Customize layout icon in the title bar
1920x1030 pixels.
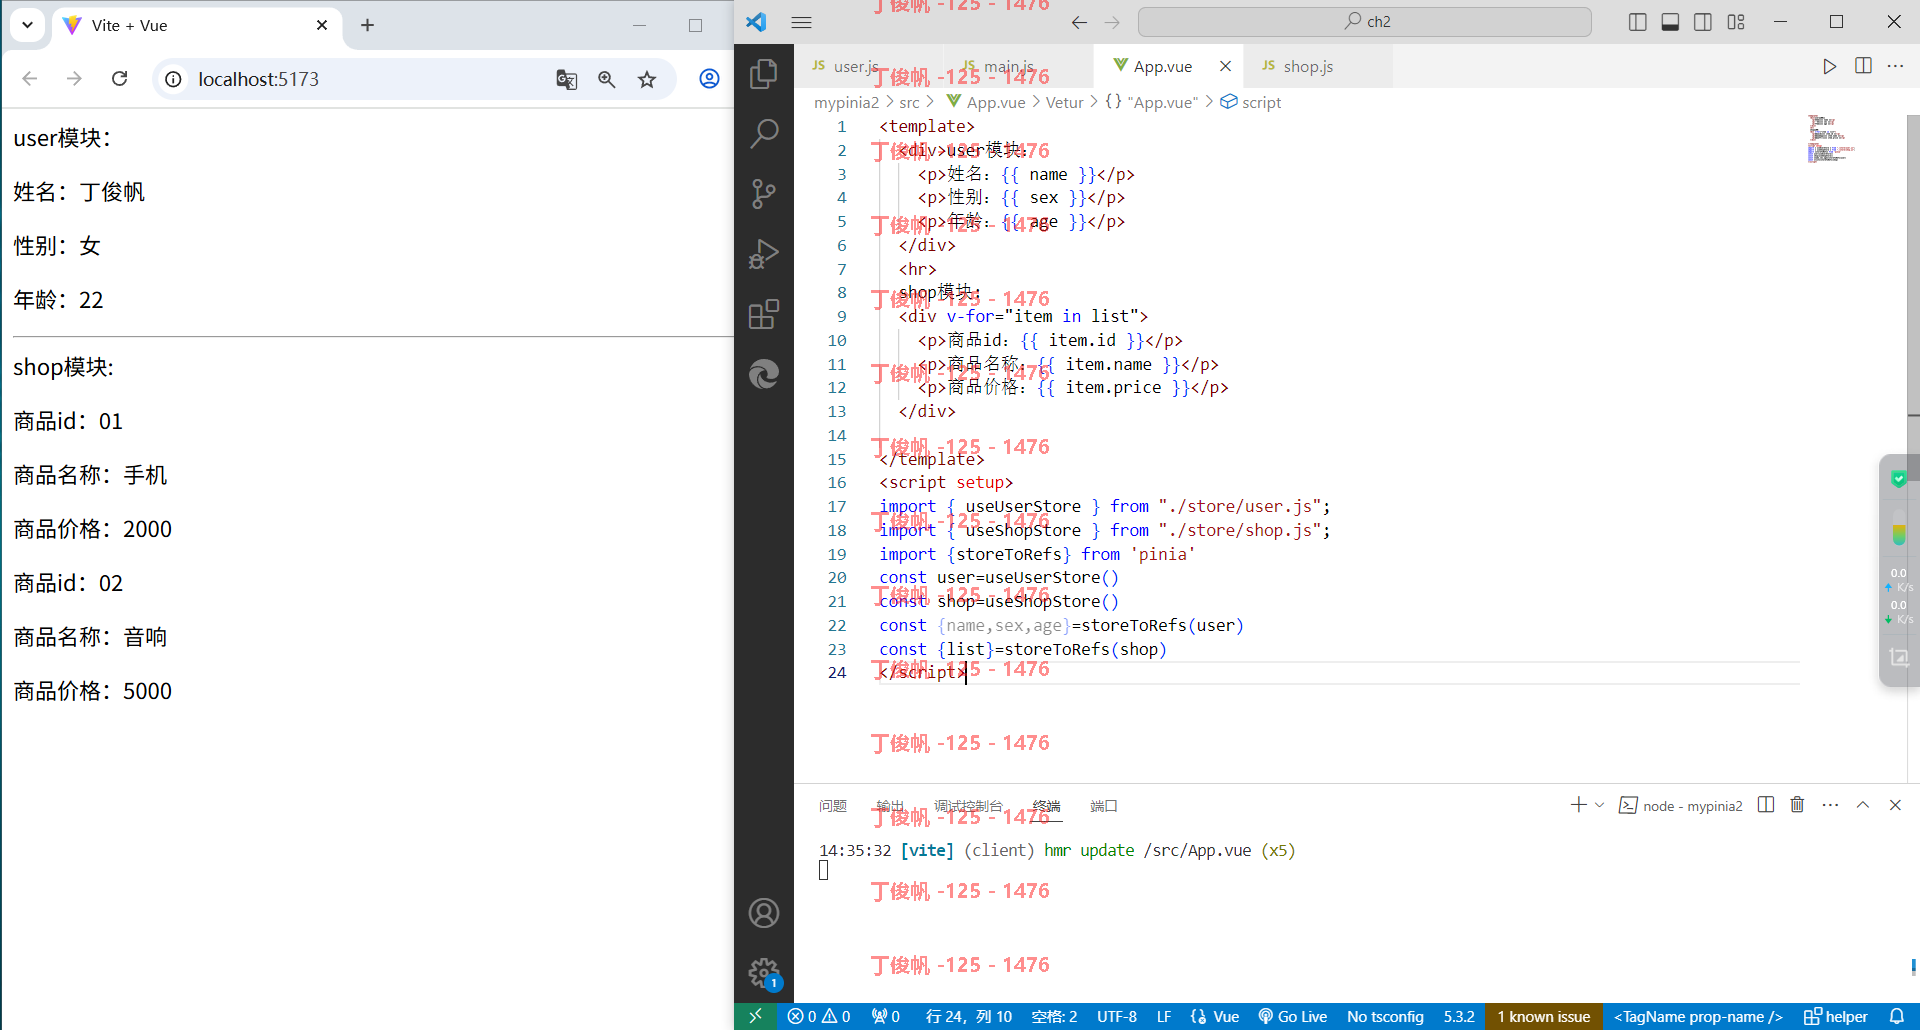coord(1736,22)
